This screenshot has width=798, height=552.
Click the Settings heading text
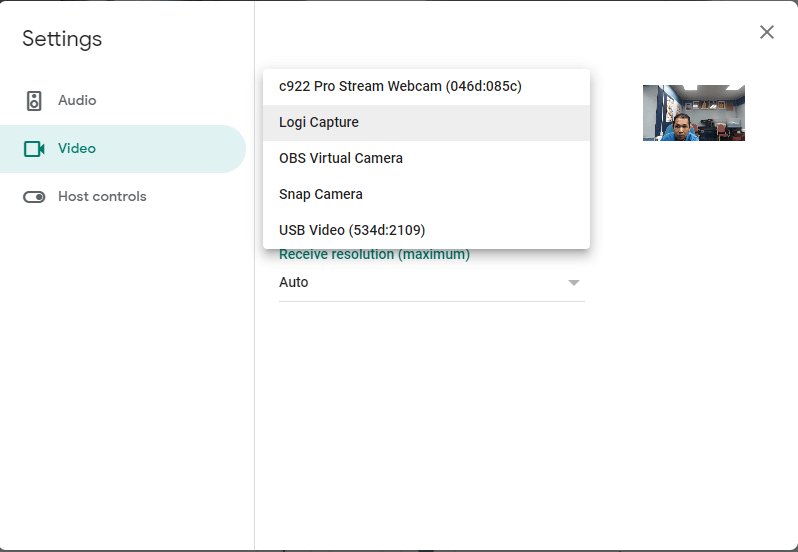[x=62, y=39]
